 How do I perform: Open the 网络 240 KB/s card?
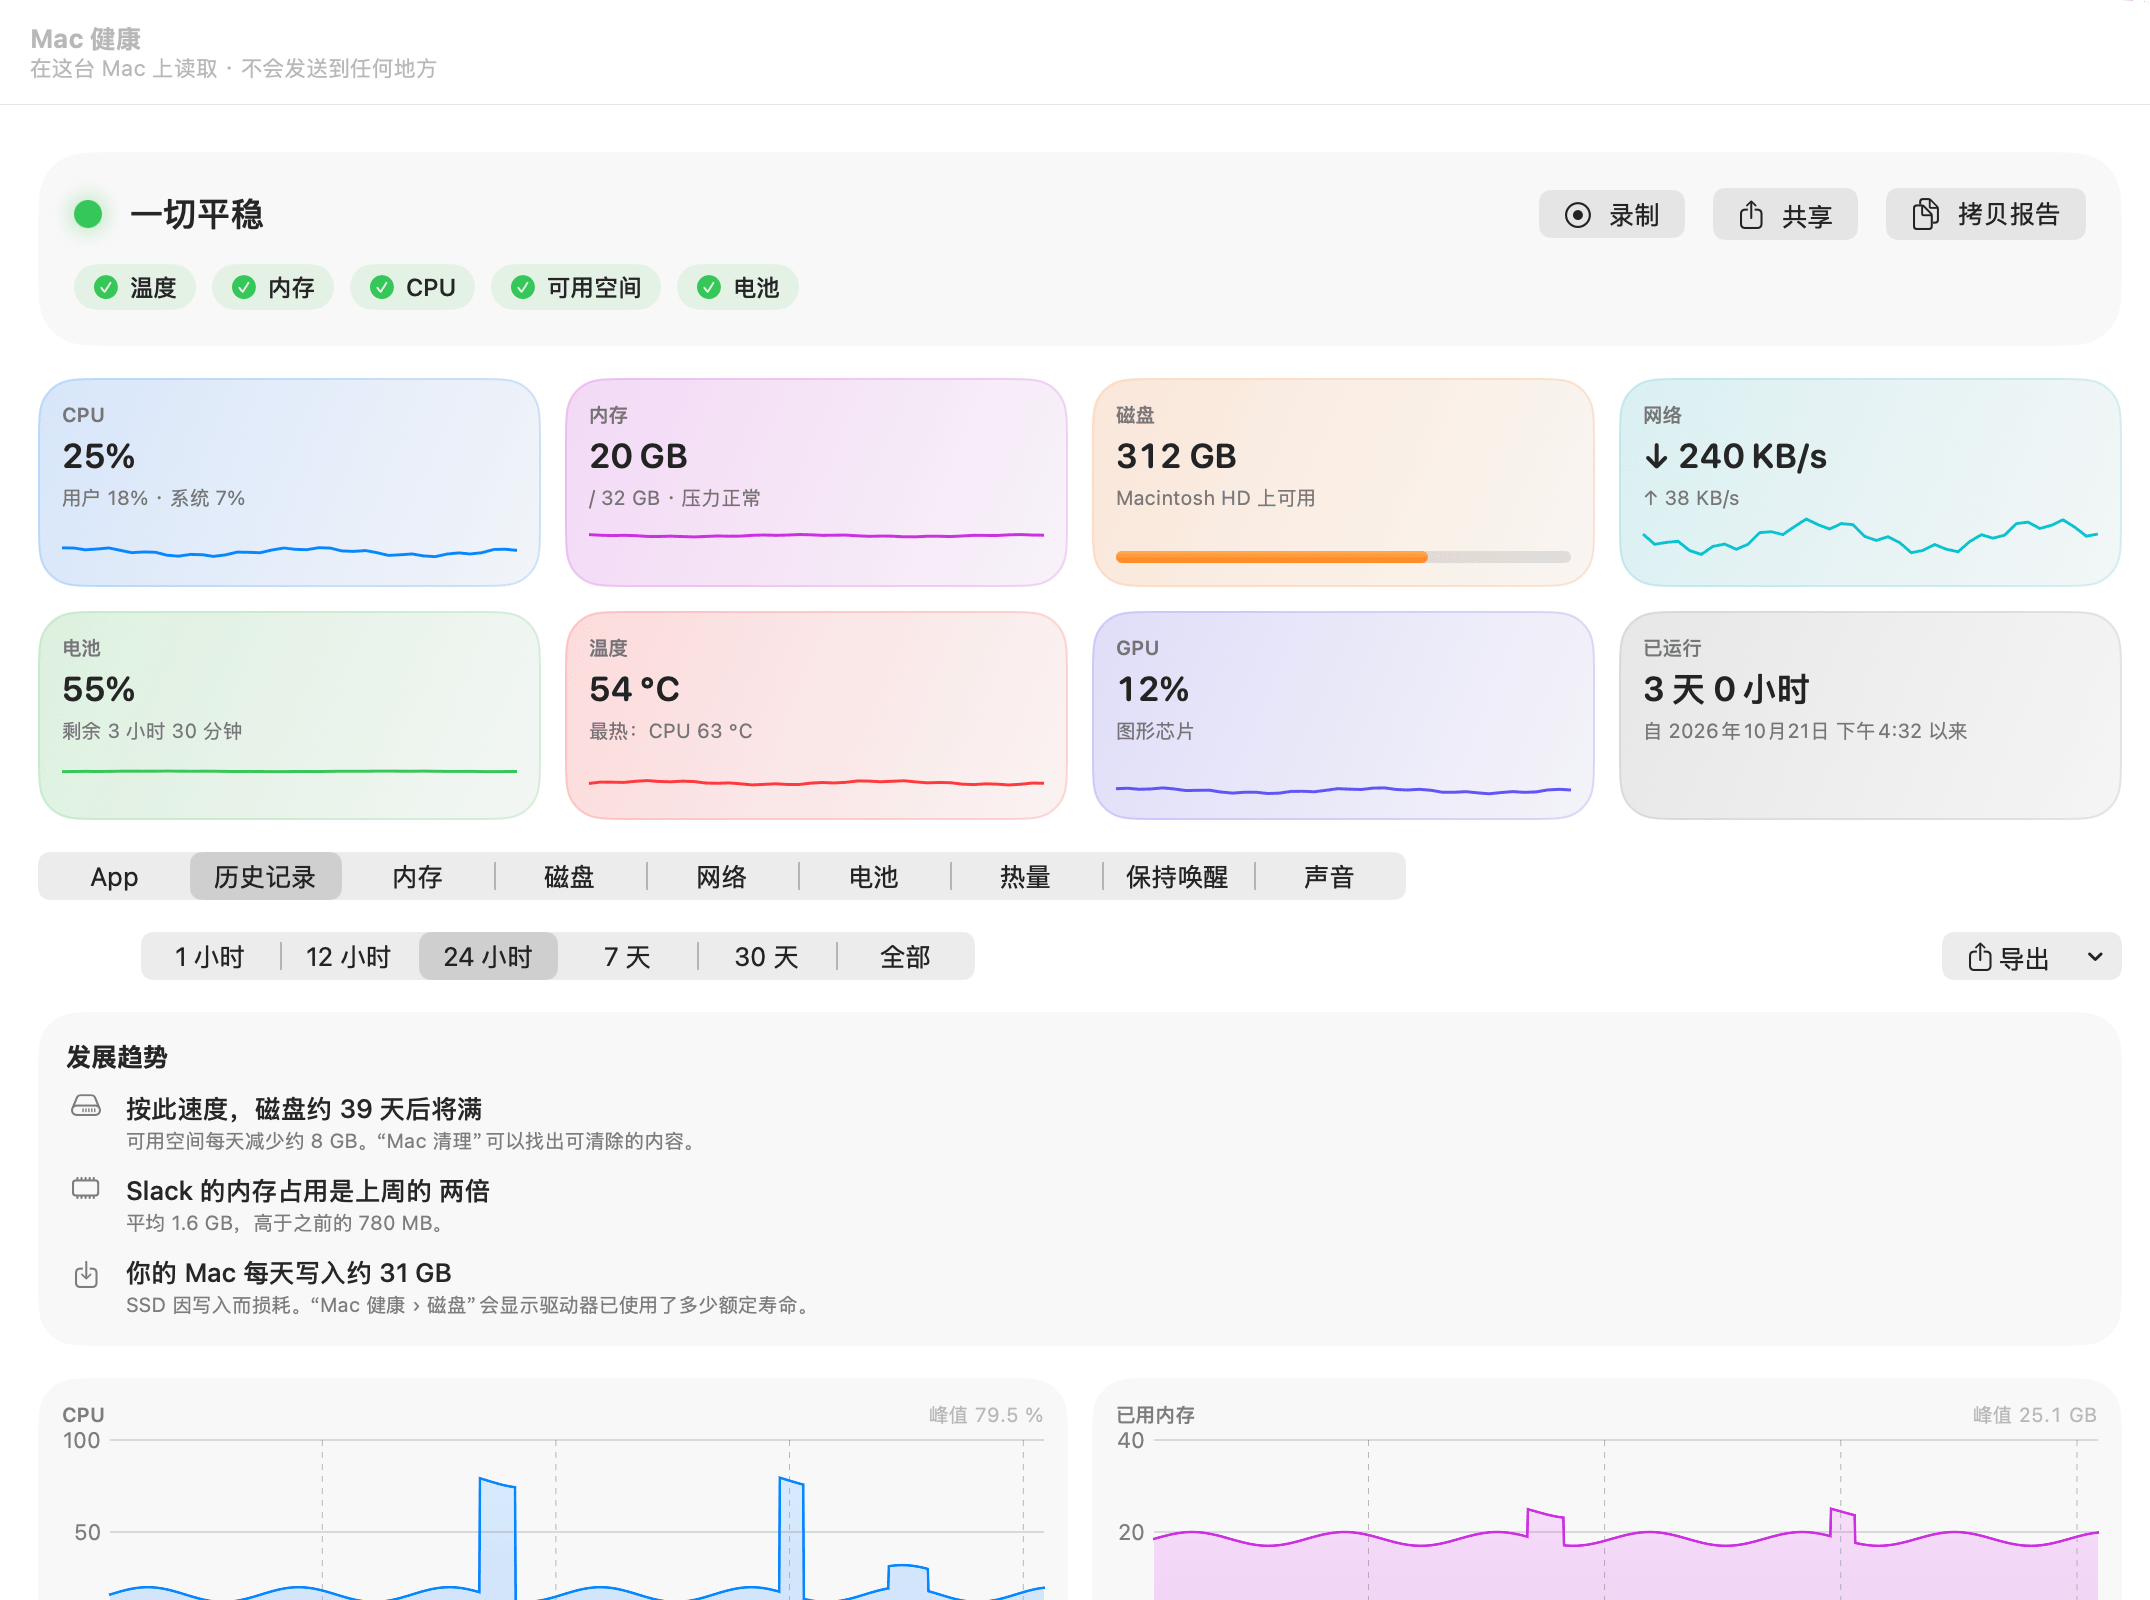tap(1870, 482)
